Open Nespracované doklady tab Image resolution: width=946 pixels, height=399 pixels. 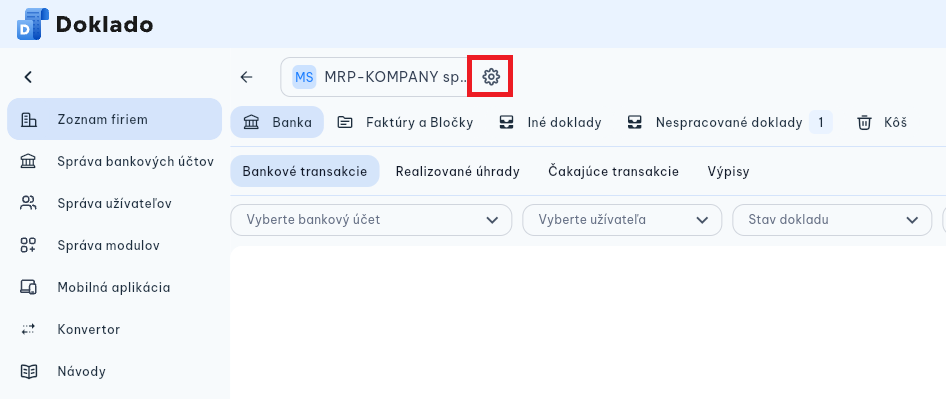(729, 123)
